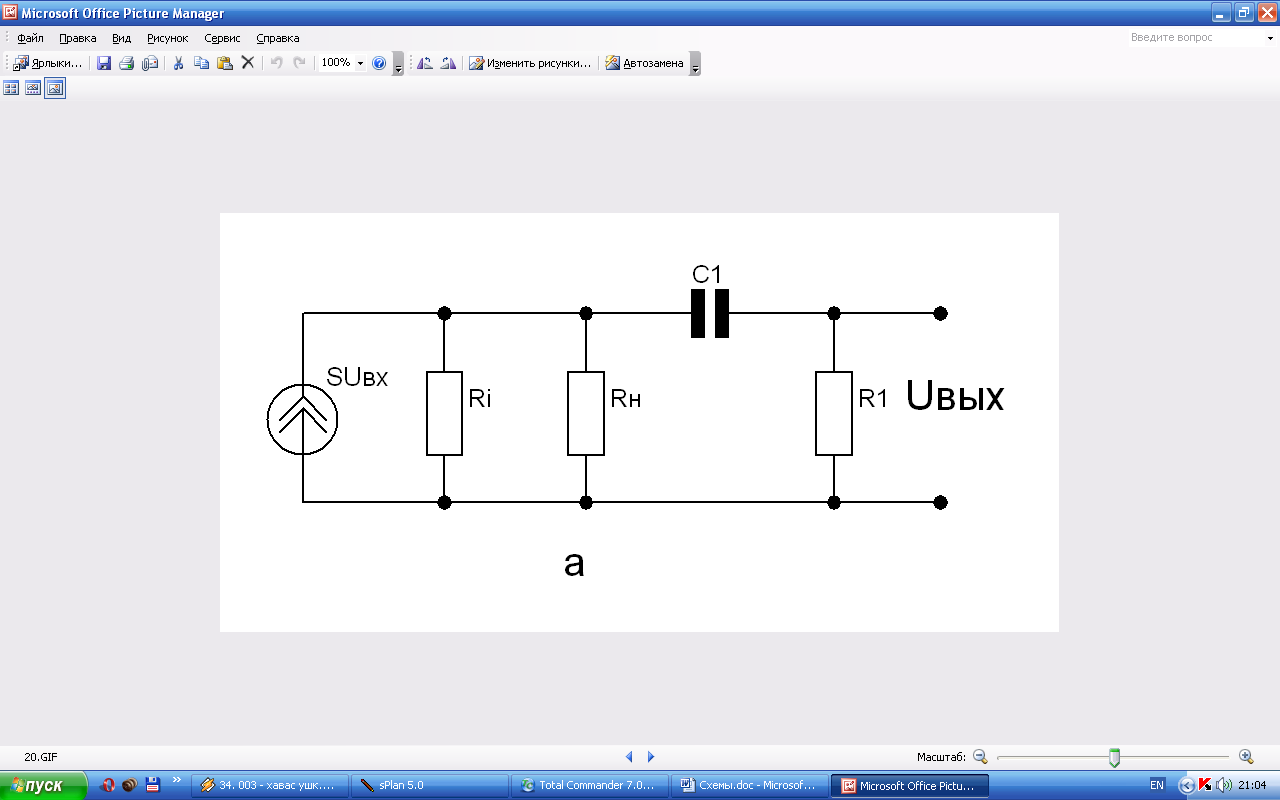
Task: Switch to Схемы.doc Microsoft Word window
Action: tap(751, 786)
